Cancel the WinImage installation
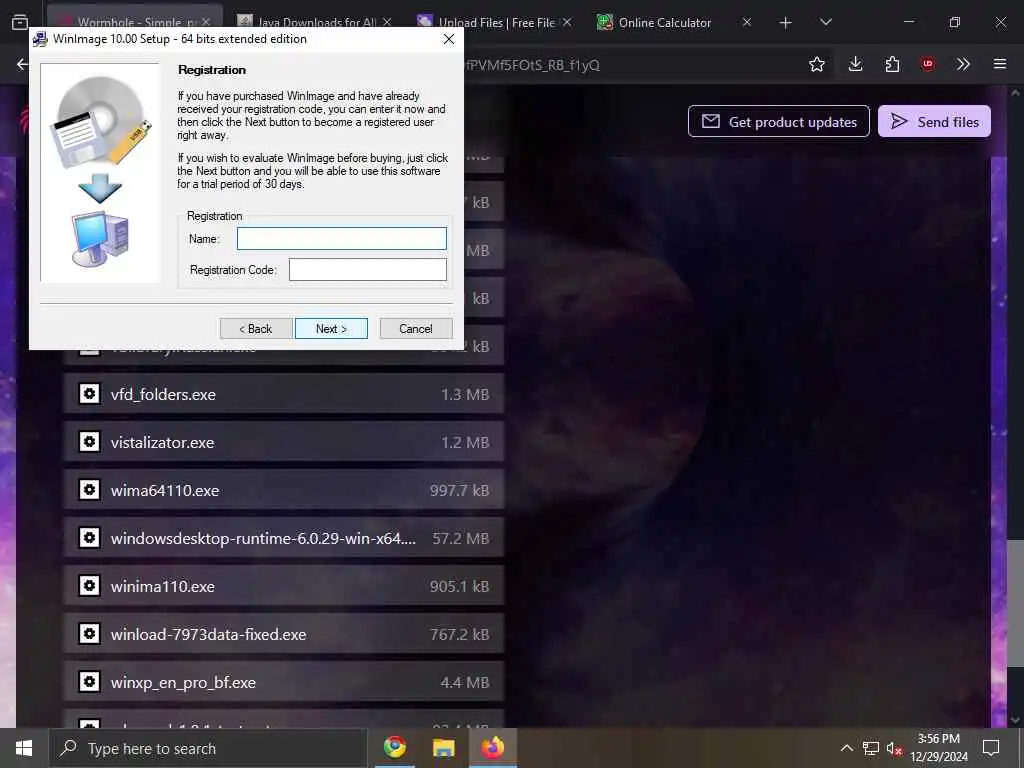The image size is (1024, 768). [x=416, y=328]
